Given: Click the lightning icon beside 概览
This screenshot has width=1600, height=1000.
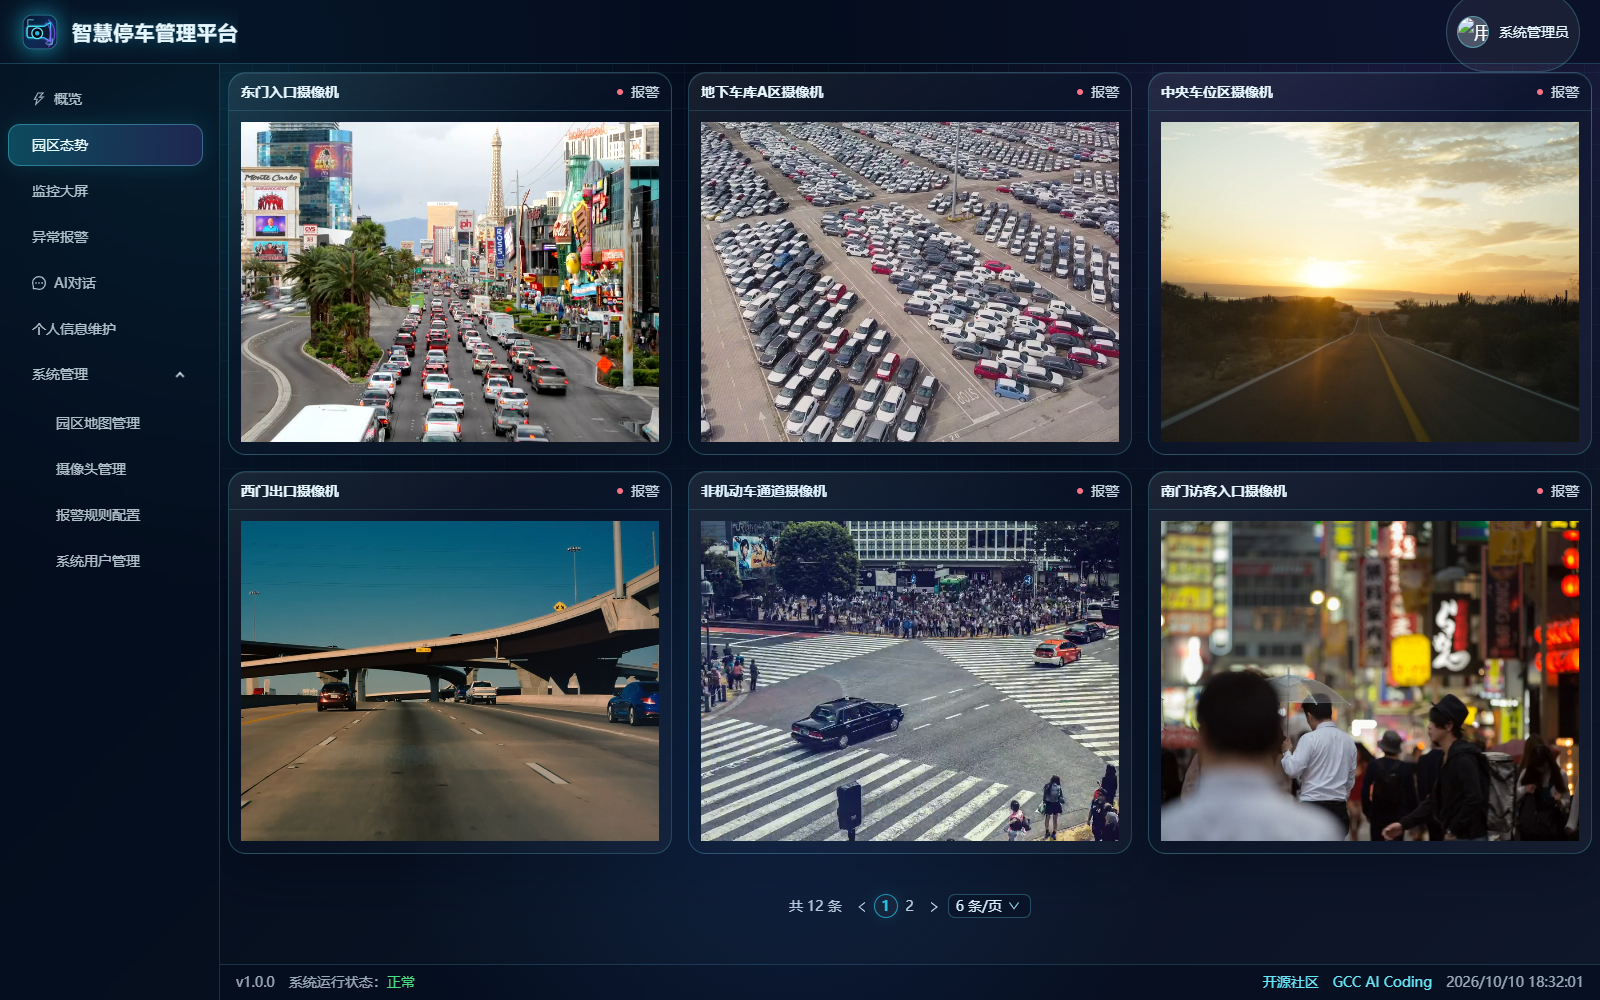Looking at the screenshot, I should pos(39,99).
